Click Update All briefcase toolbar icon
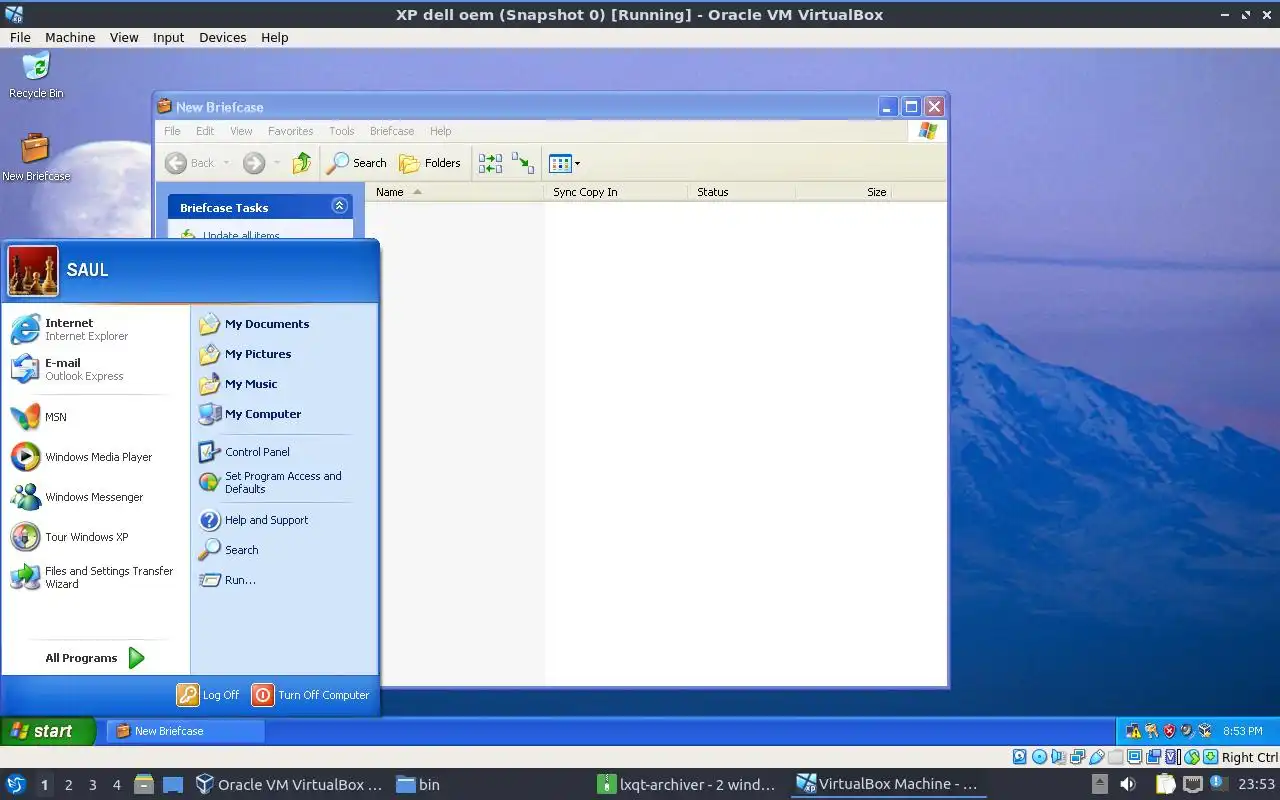1280x800 pixels. click(x=490, y=163)
